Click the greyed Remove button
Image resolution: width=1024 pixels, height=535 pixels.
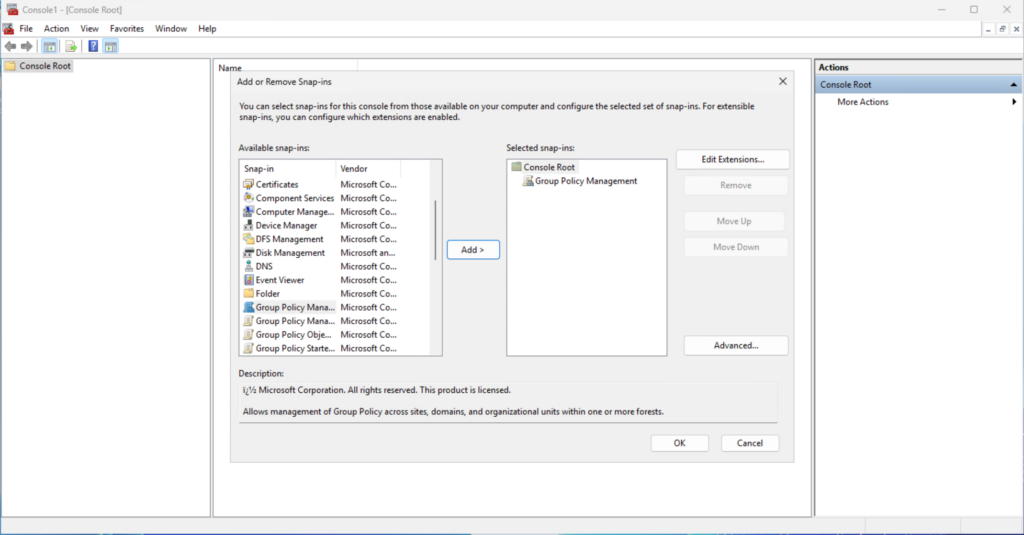coord(736,186)
